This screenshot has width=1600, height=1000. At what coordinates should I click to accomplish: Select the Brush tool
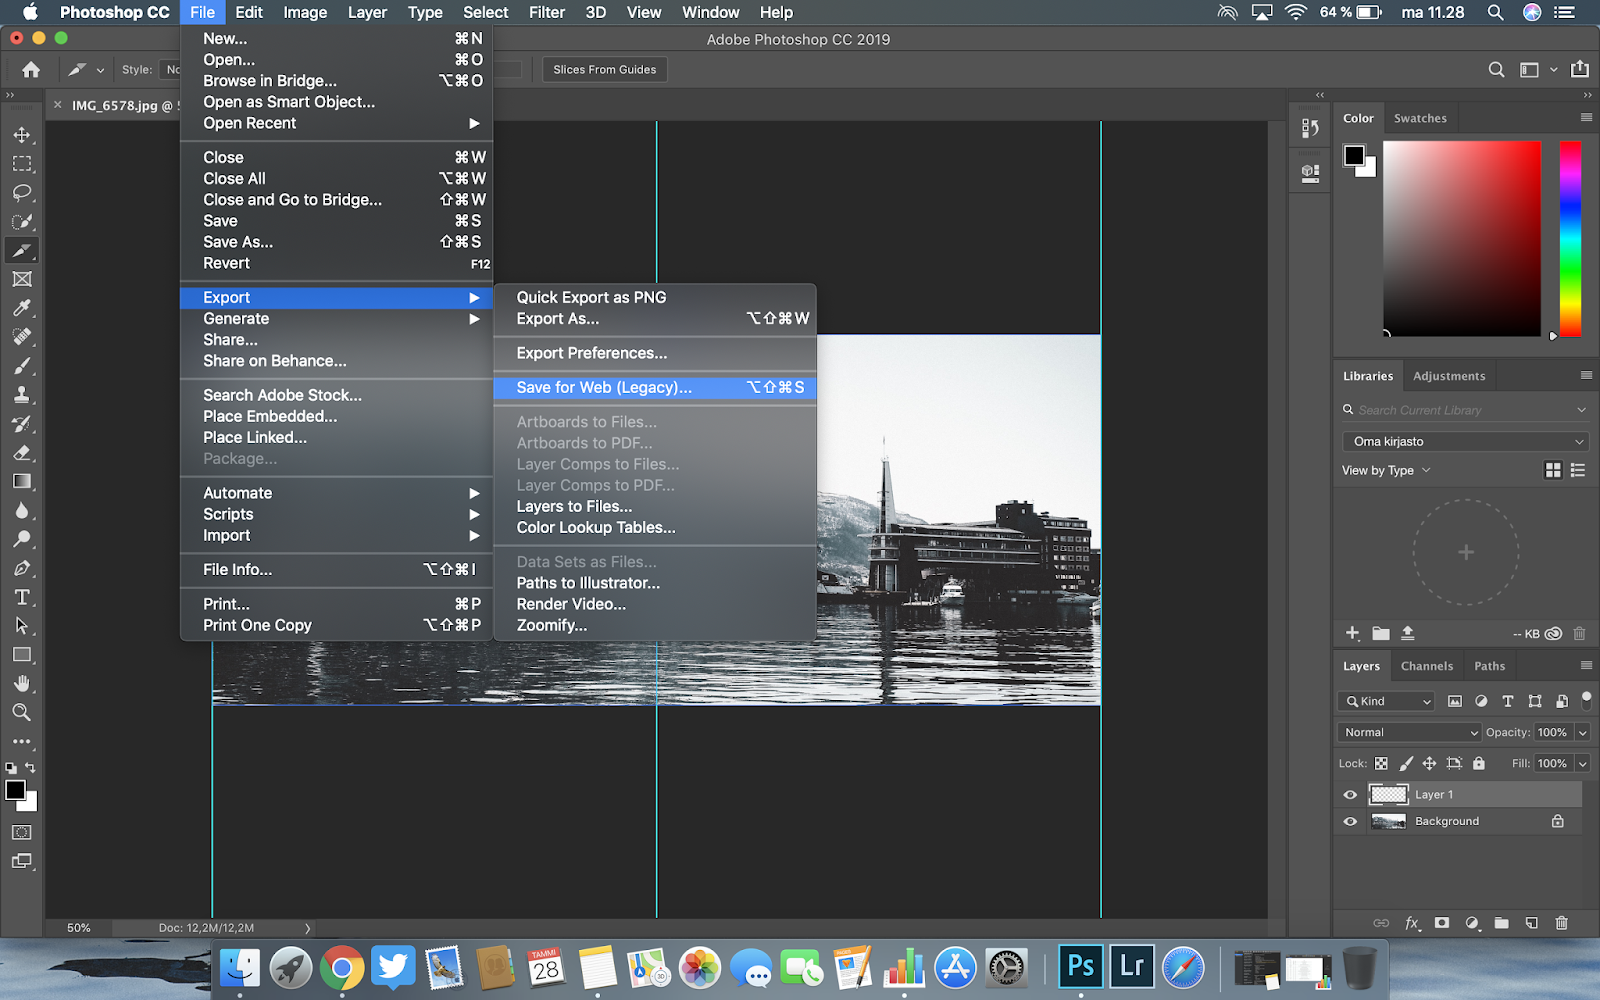point(22,366)
